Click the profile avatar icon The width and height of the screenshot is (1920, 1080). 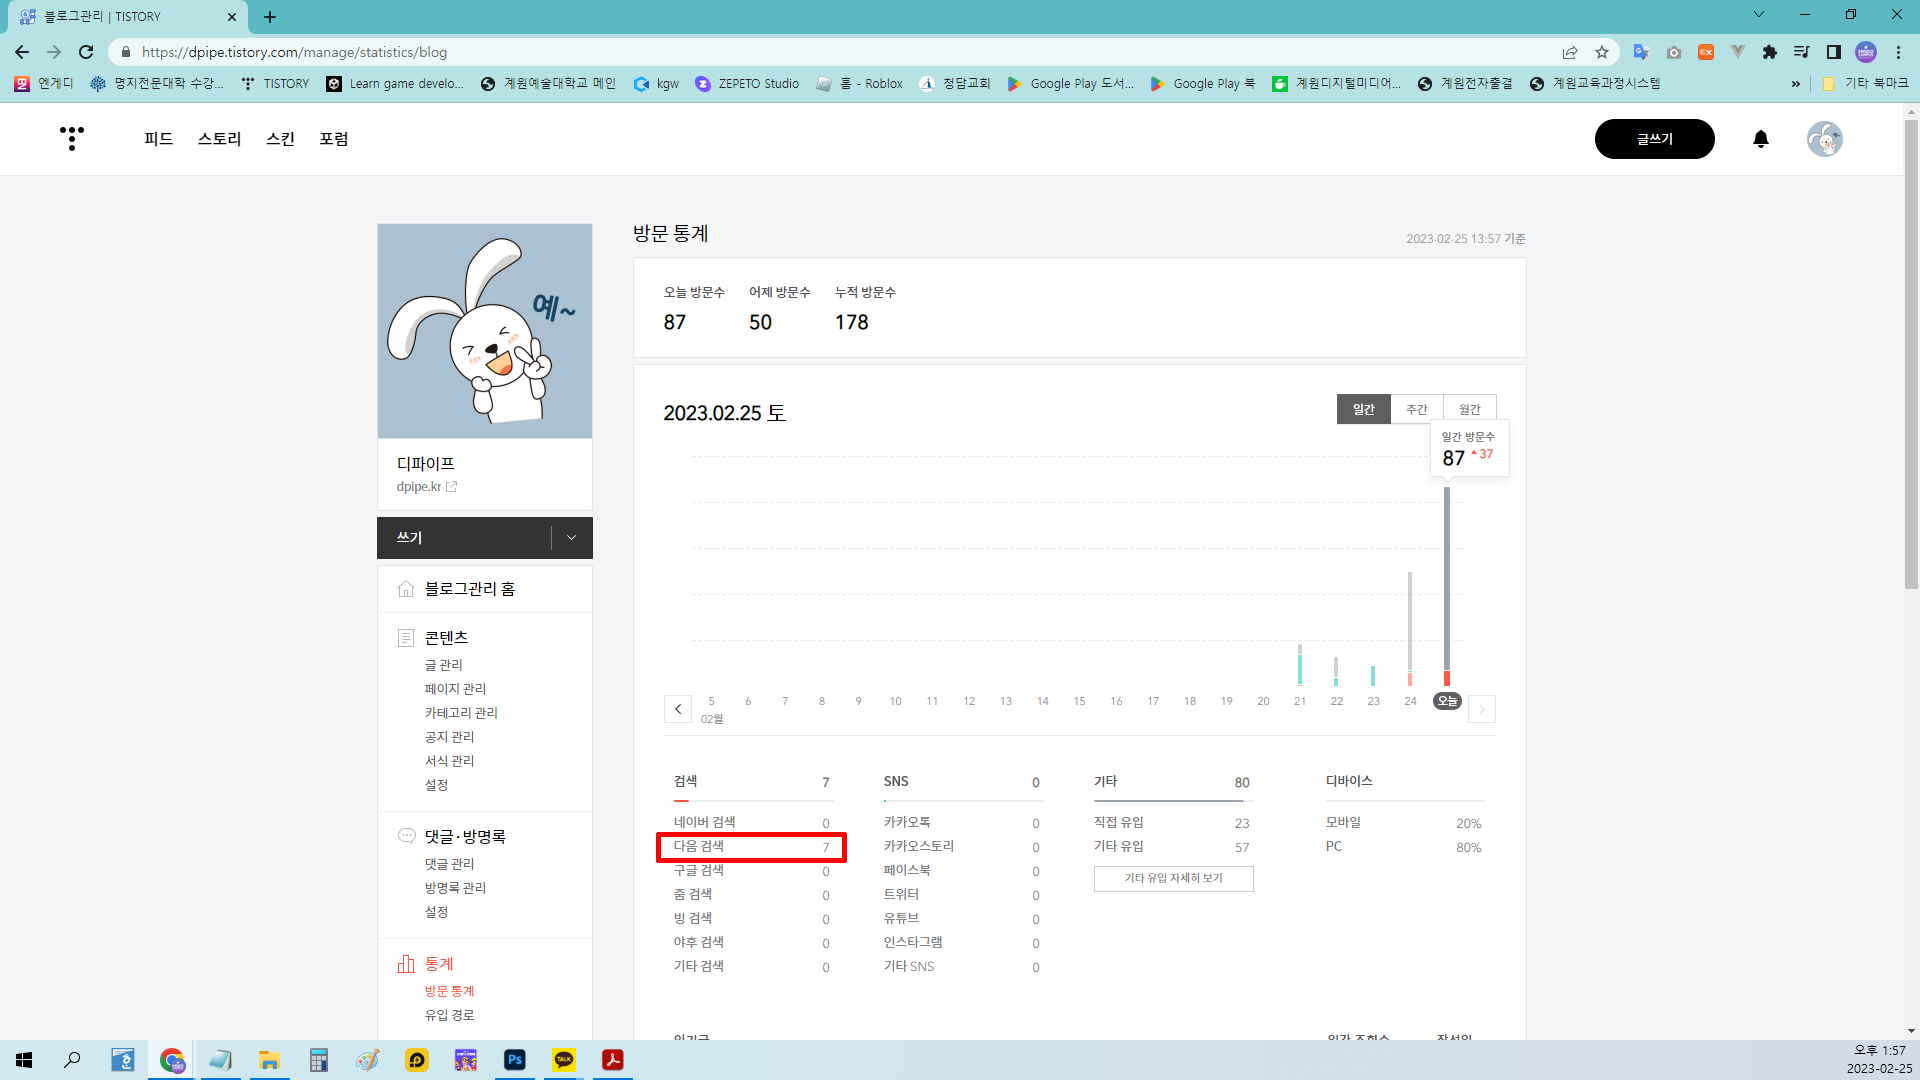1824,139
